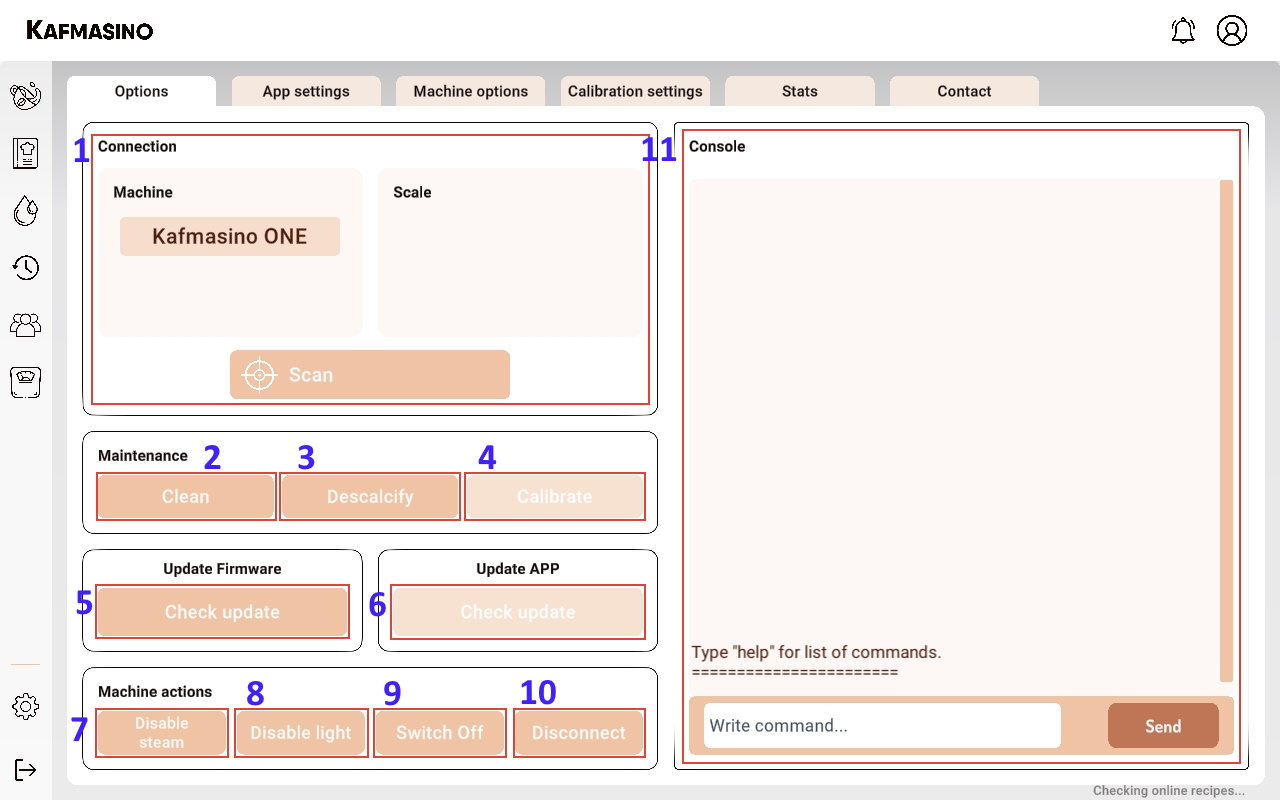Screen dimensions: 1280x800
Task: Start the Descalcify routine
Action: pos(370,496)
